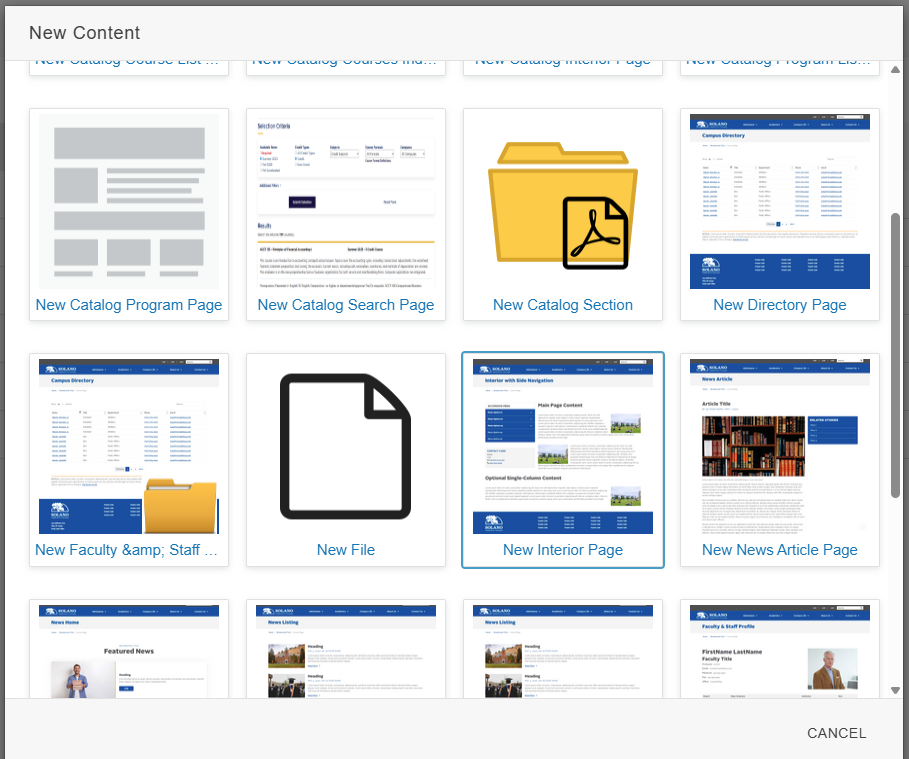
Task: Click the New Directory Page label
Action: [780, 305]
